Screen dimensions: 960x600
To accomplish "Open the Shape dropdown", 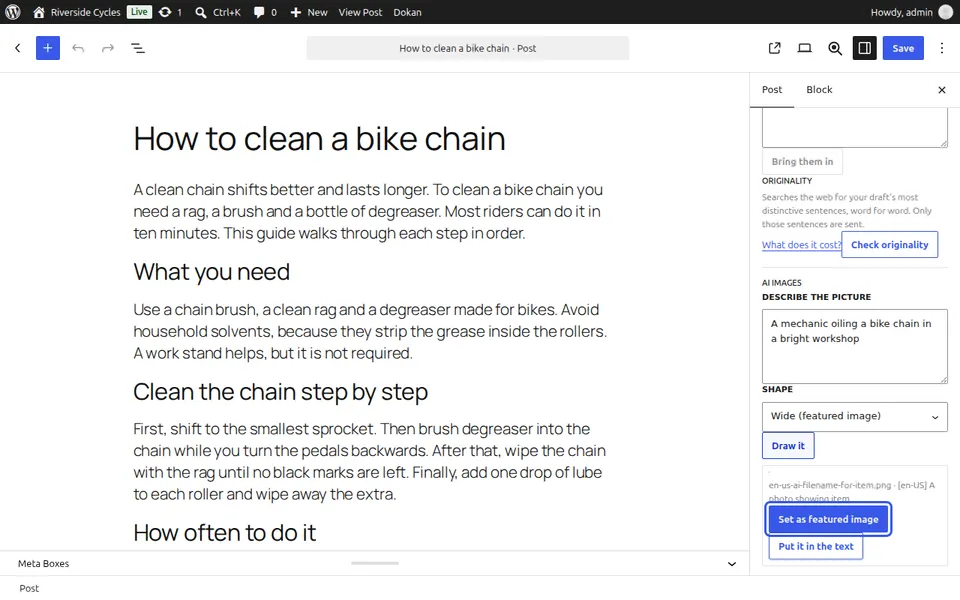I will (855, 416).
